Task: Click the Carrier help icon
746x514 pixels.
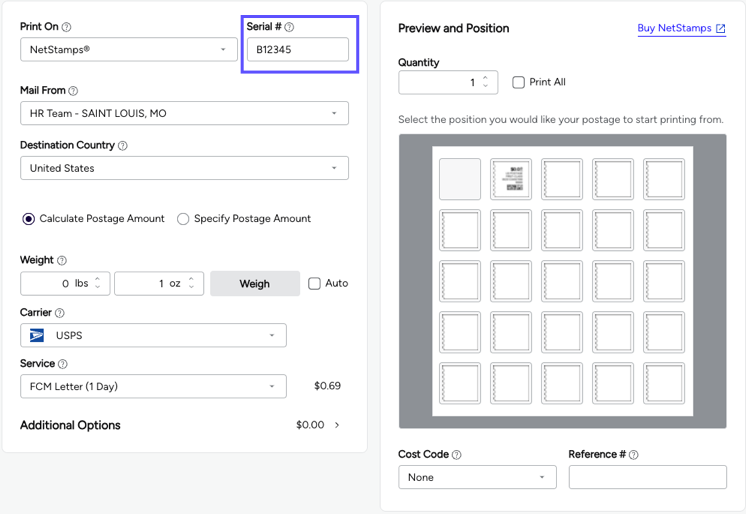Action: [59, 313]
